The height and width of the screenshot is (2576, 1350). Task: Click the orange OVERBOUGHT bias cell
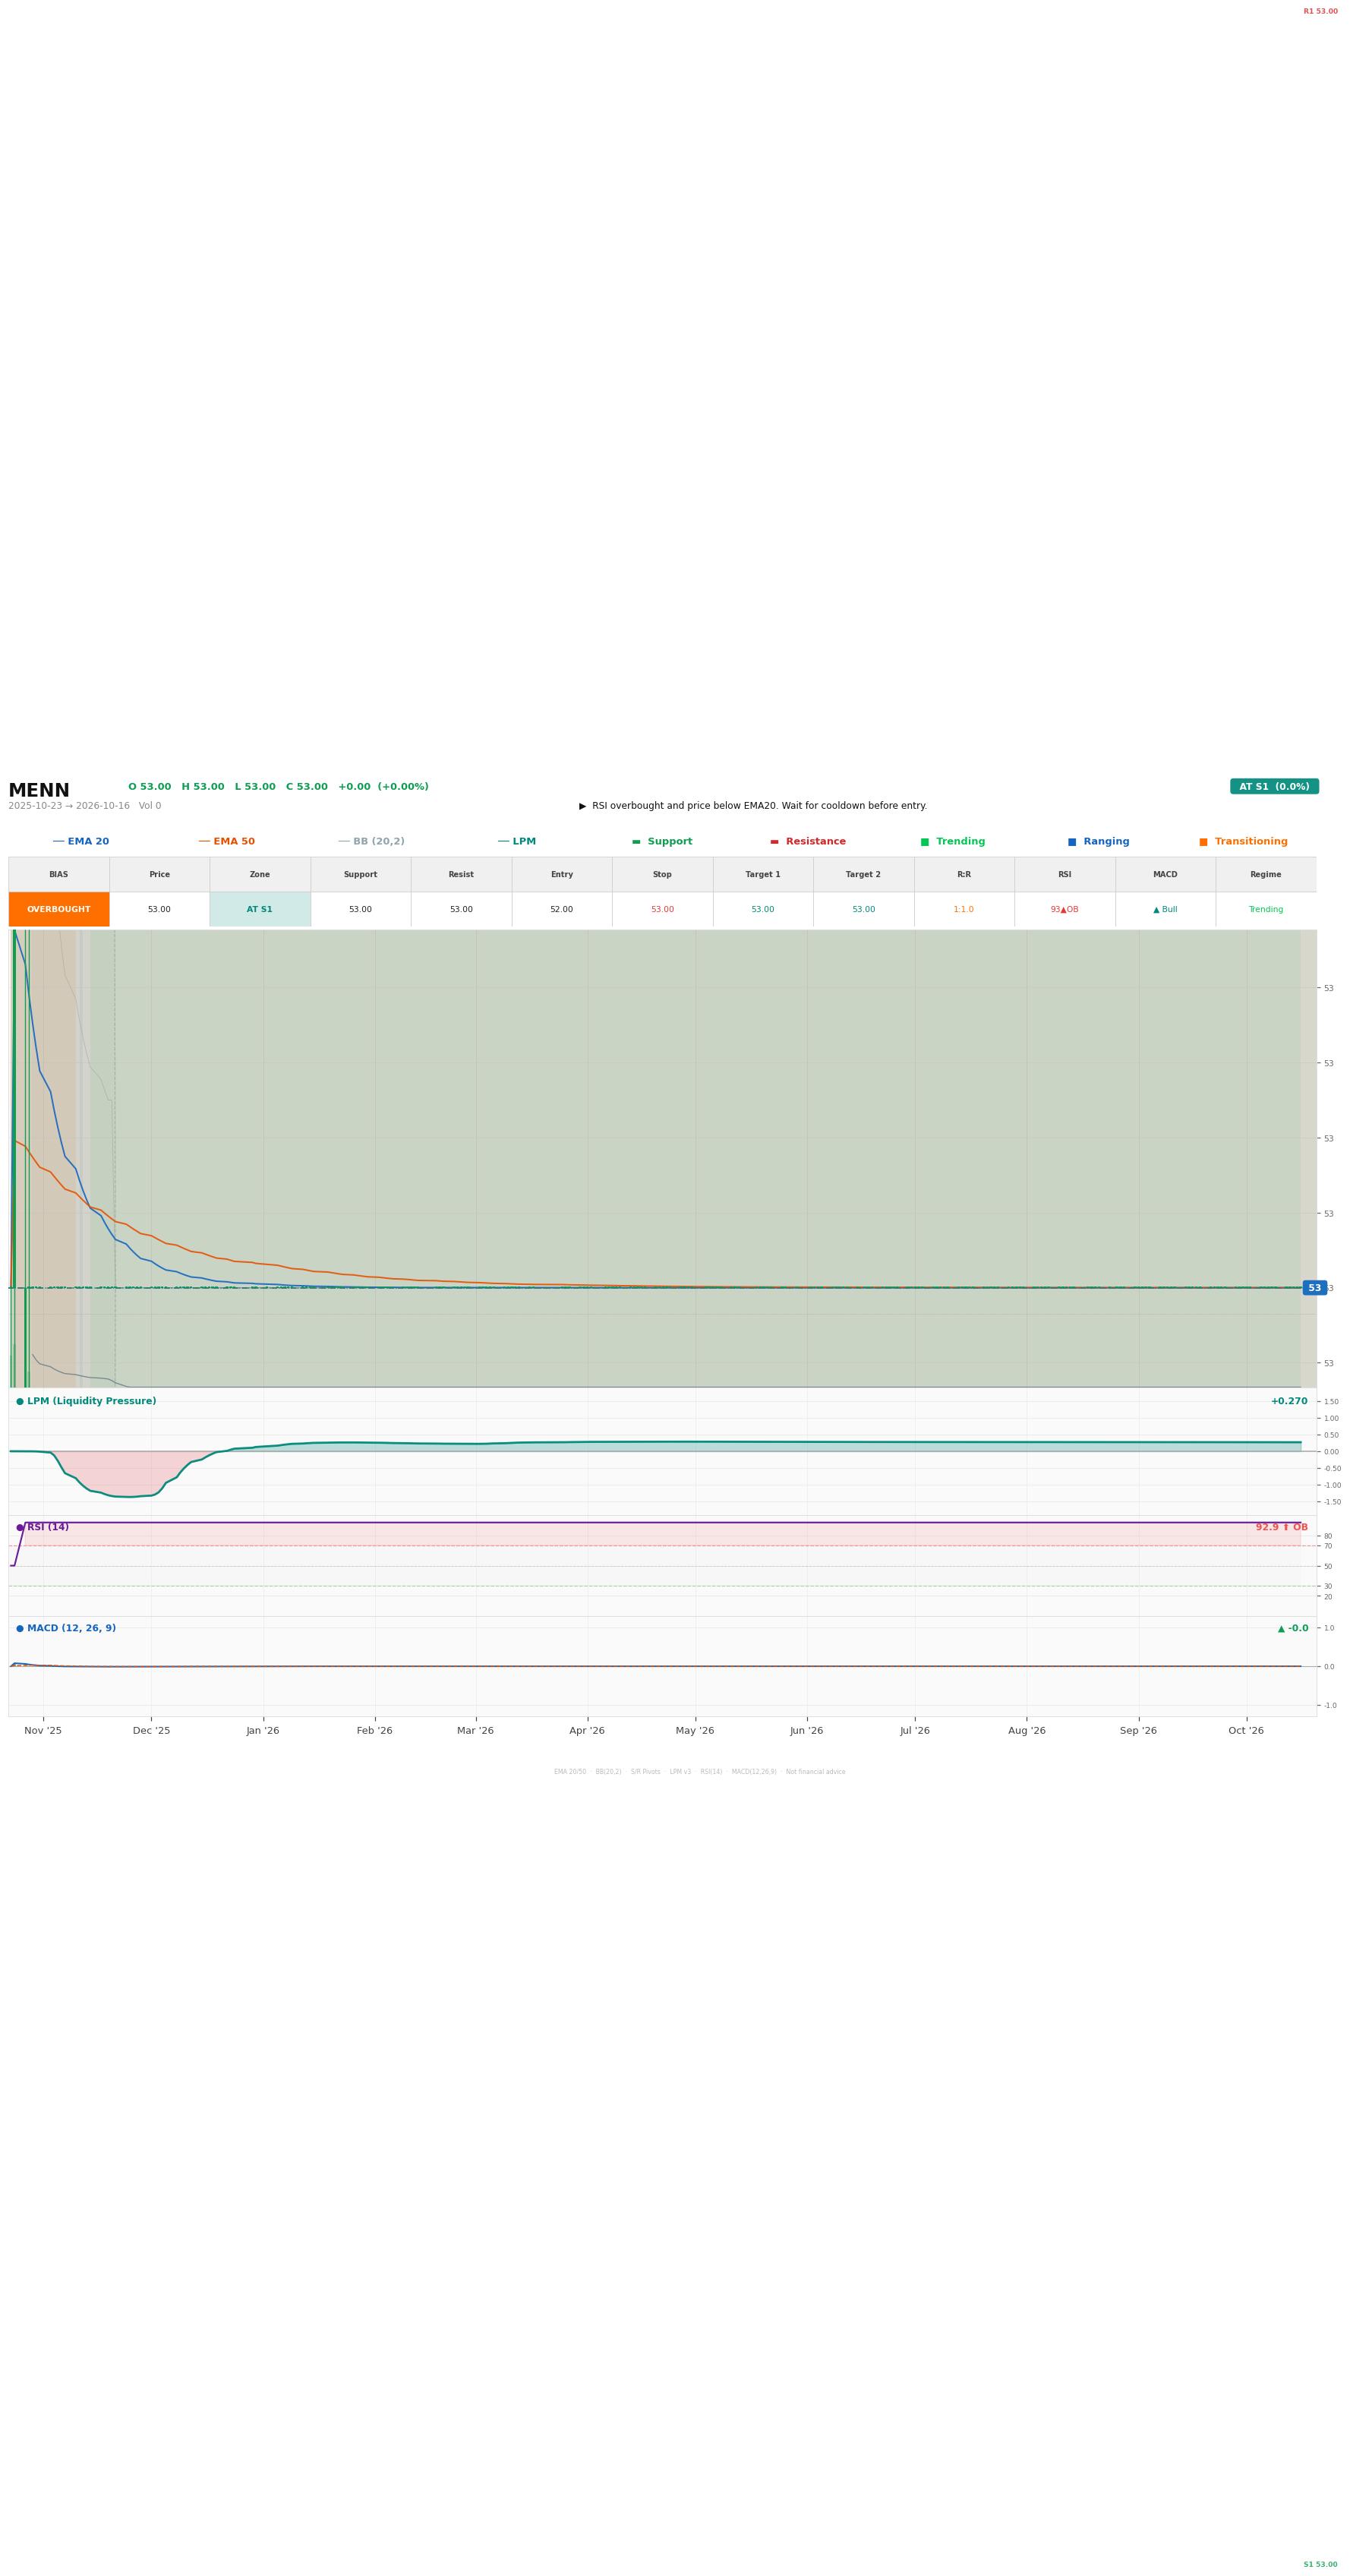(59, 910)
